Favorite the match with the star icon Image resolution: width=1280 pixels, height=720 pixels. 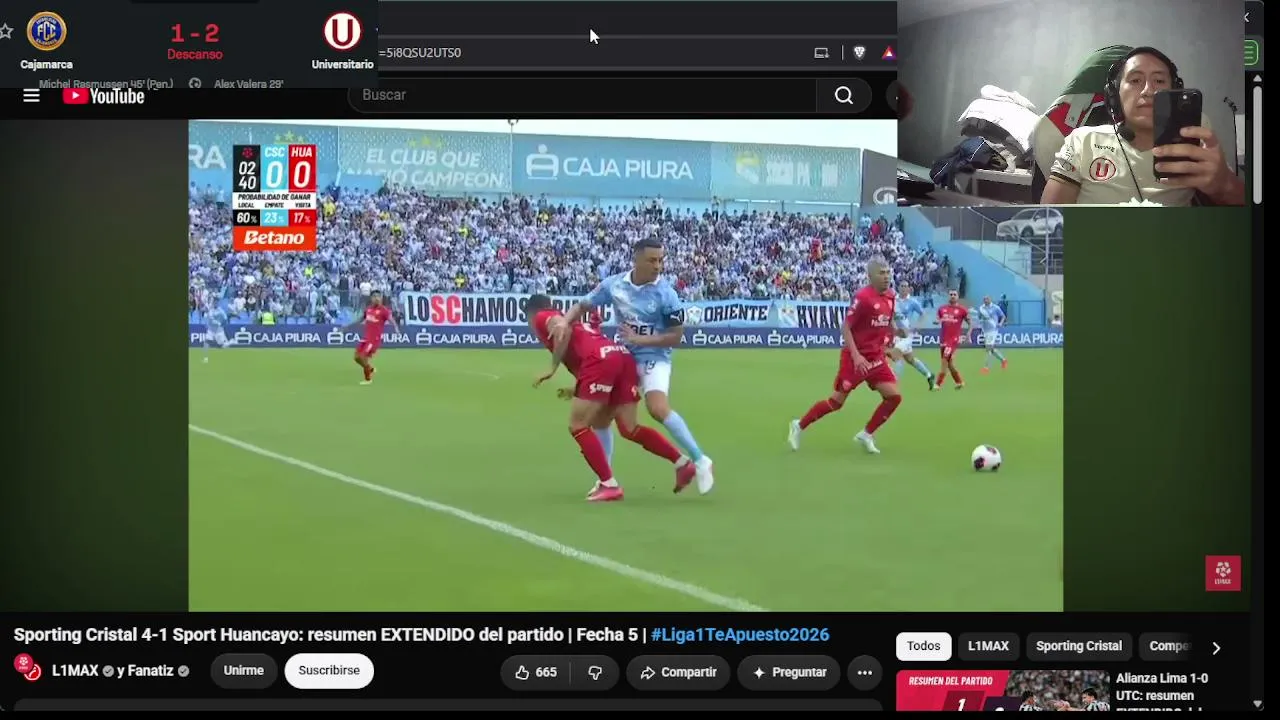click(x=5, y=32)
